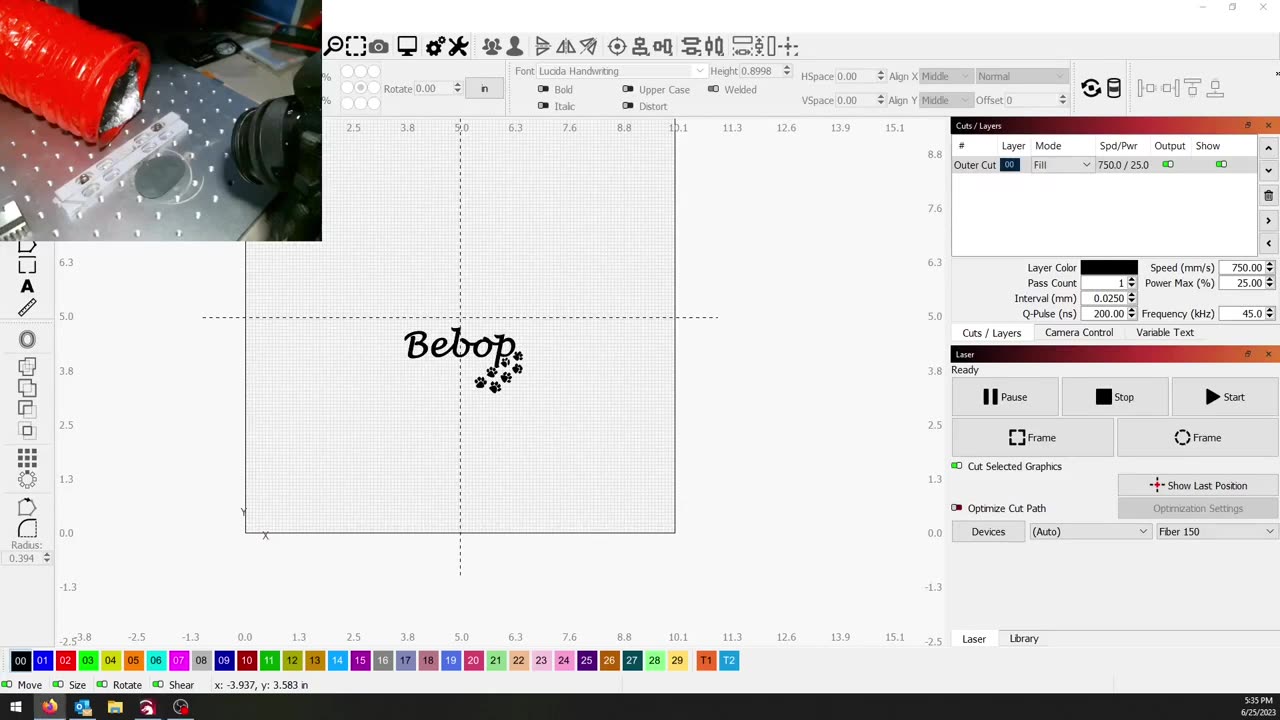Switch to Library tab
This screenshot has width=1280, height=720.
[1024, 639]
